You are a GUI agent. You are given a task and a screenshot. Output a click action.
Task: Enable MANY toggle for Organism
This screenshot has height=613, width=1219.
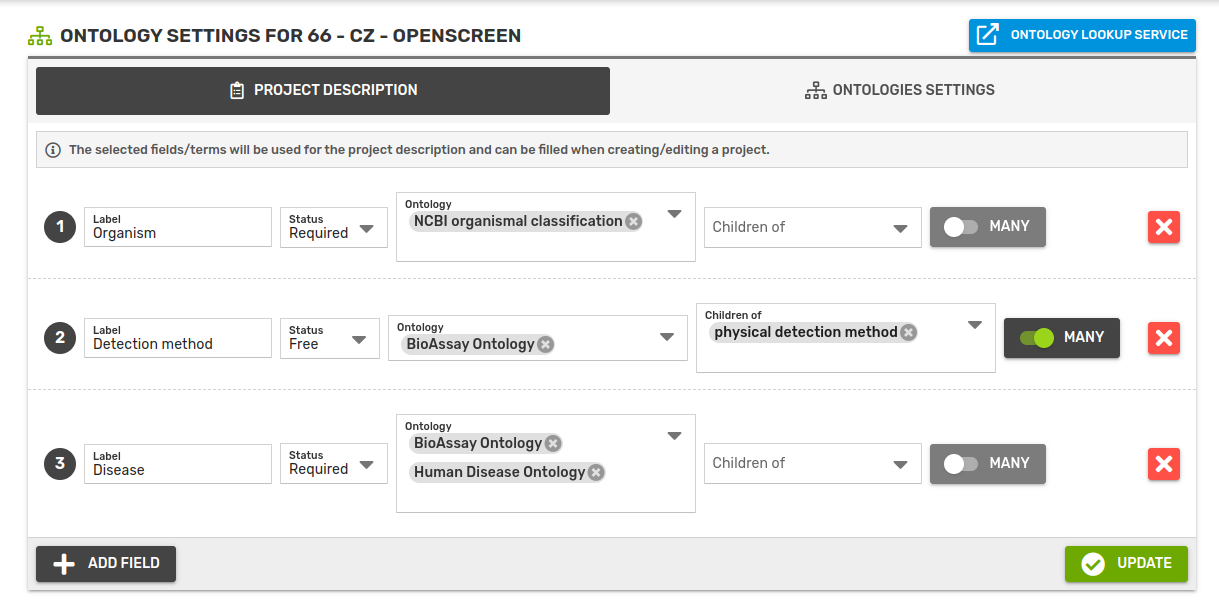(961, 227)
